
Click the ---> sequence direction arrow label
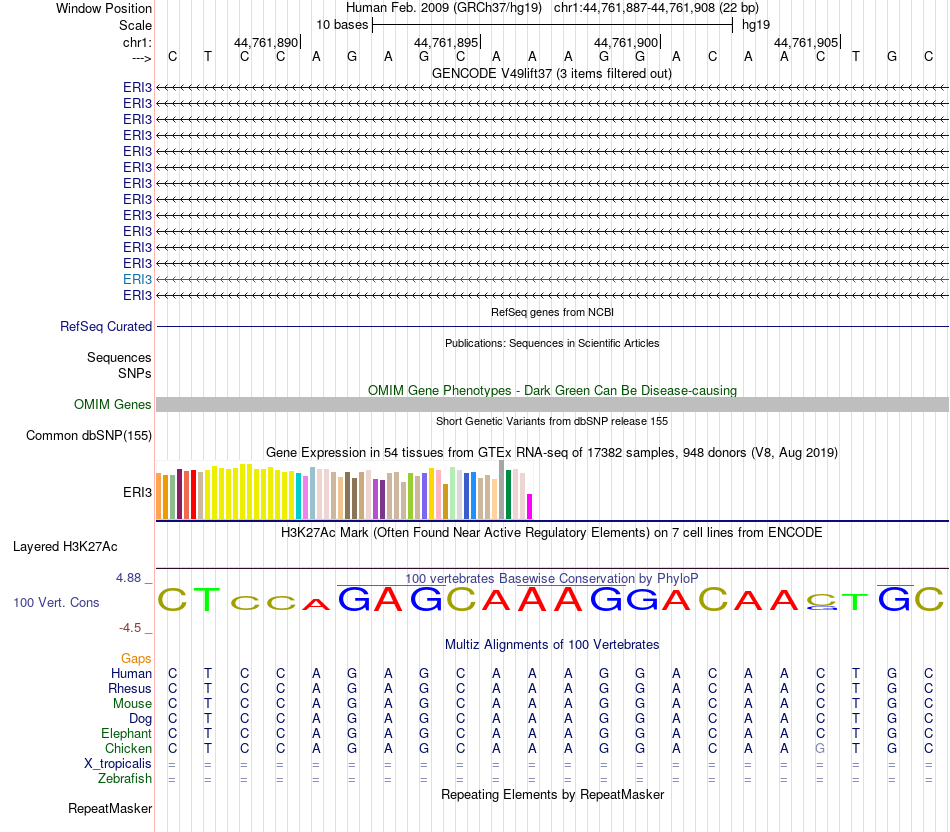(x=141, y=58)
